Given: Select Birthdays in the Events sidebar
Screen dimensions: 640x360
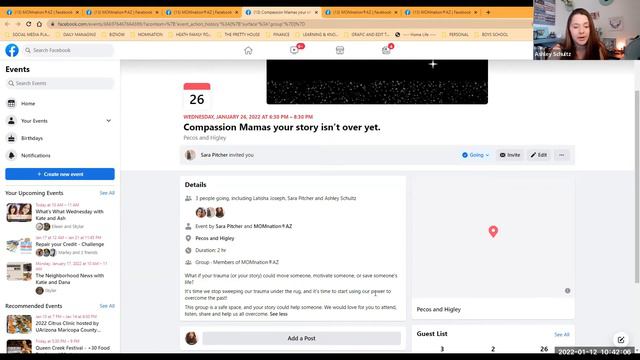Looking at the screenshot, I should [60, 138].
